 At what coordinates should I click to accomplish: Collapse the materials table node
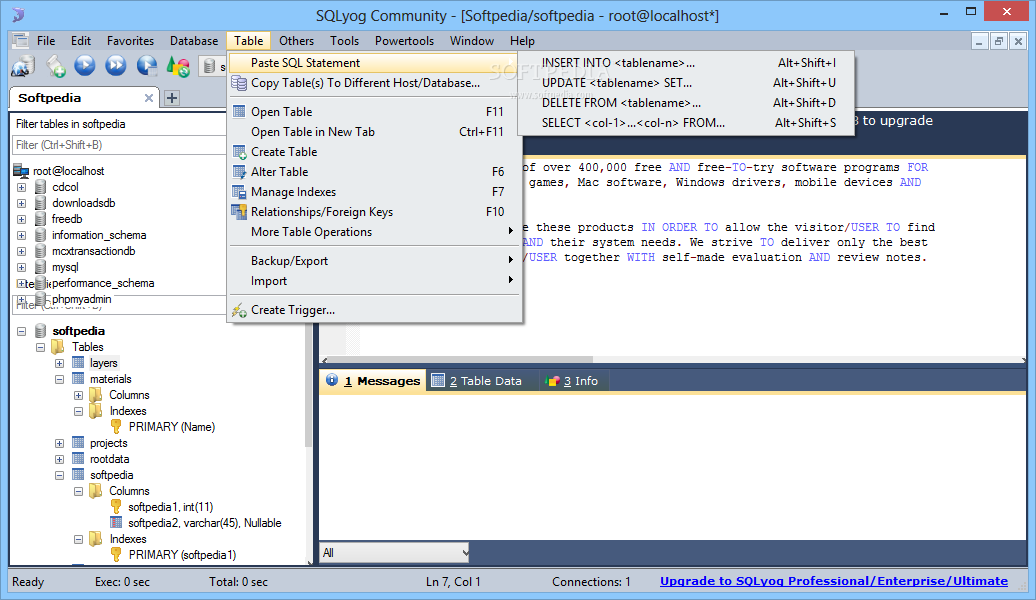click(x=59, y=379)
